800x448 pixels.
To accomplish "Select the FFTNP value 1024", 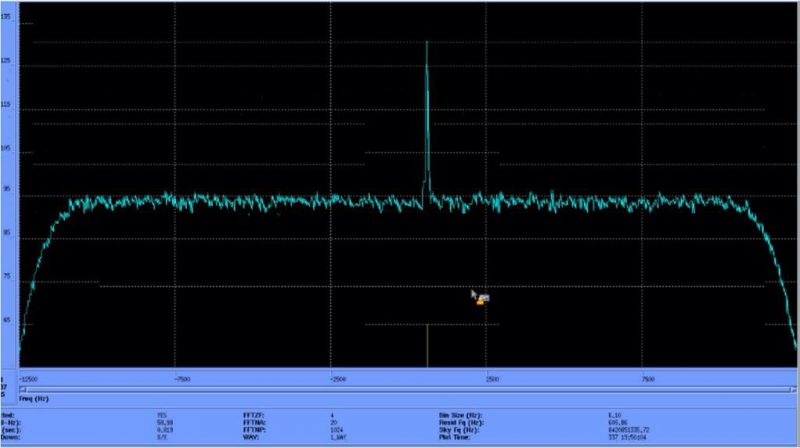I will pyautogui.click(x=336, y=431).
